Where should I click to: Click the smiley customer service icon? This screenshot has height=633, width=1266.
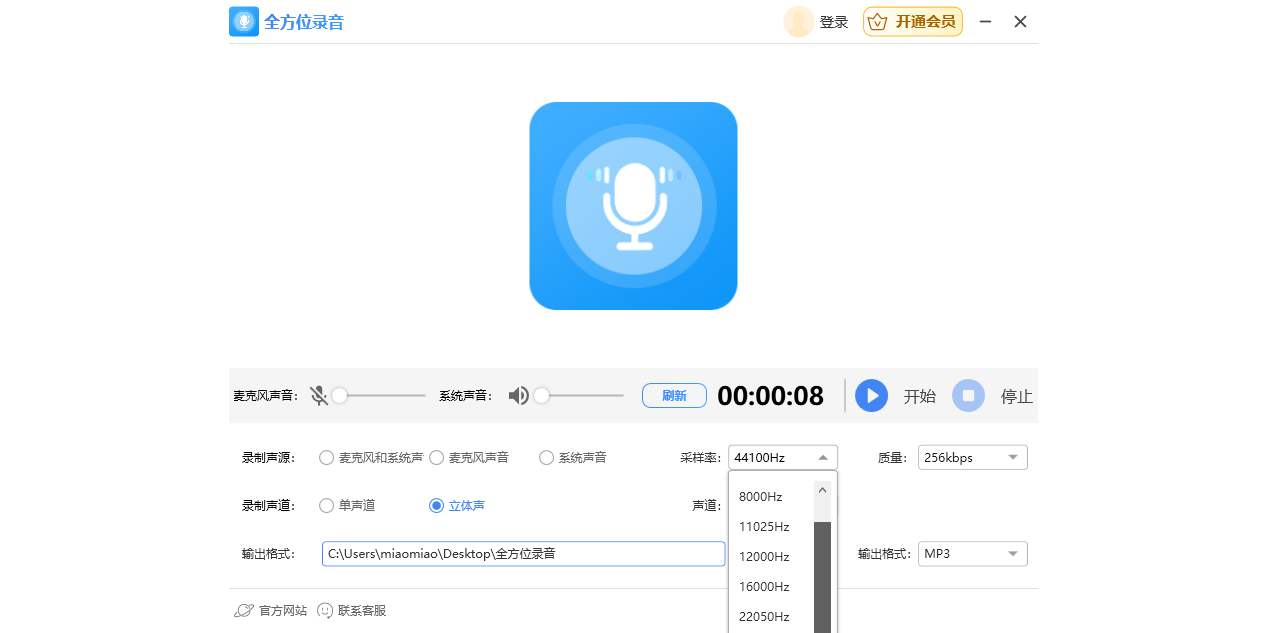point(325,611)
